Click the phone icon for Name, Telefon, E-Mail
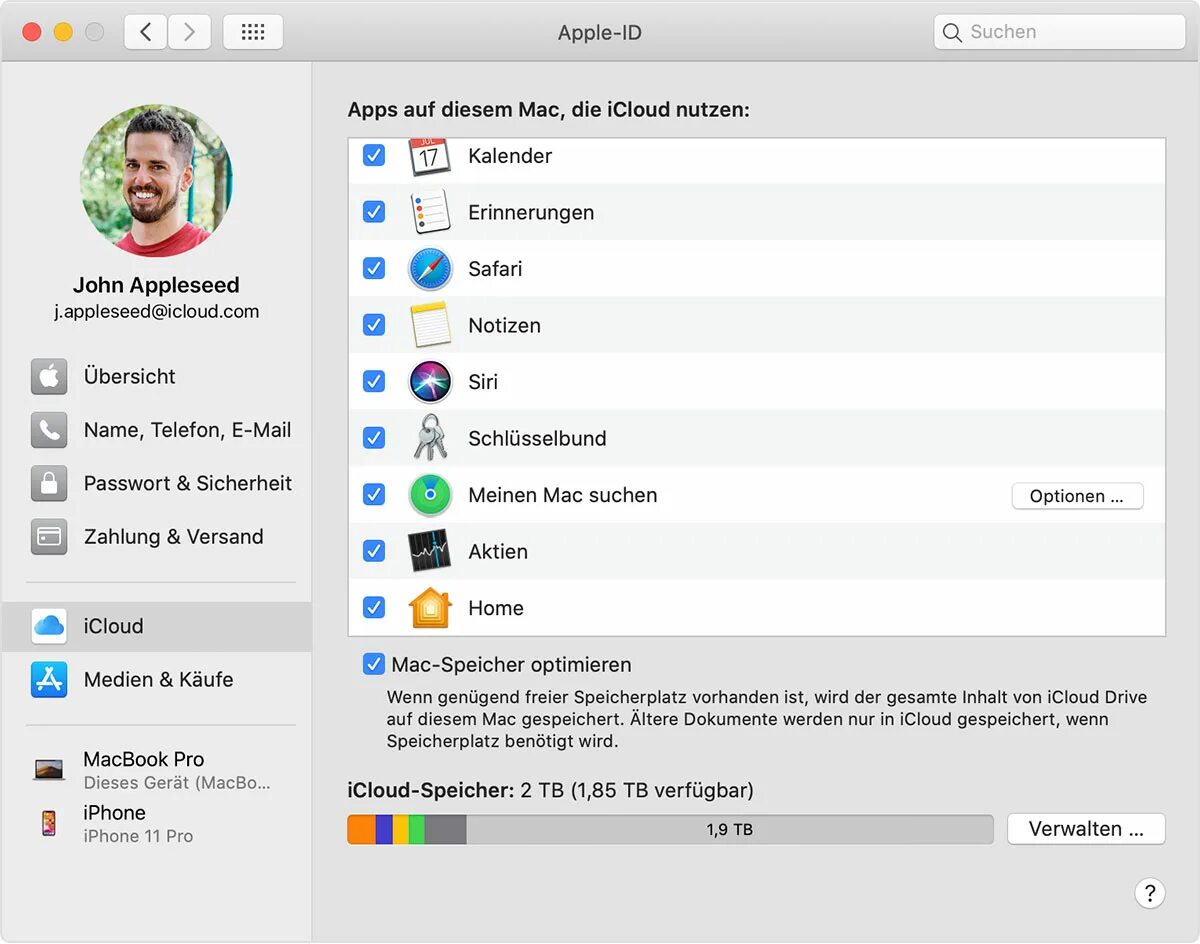 49,430
